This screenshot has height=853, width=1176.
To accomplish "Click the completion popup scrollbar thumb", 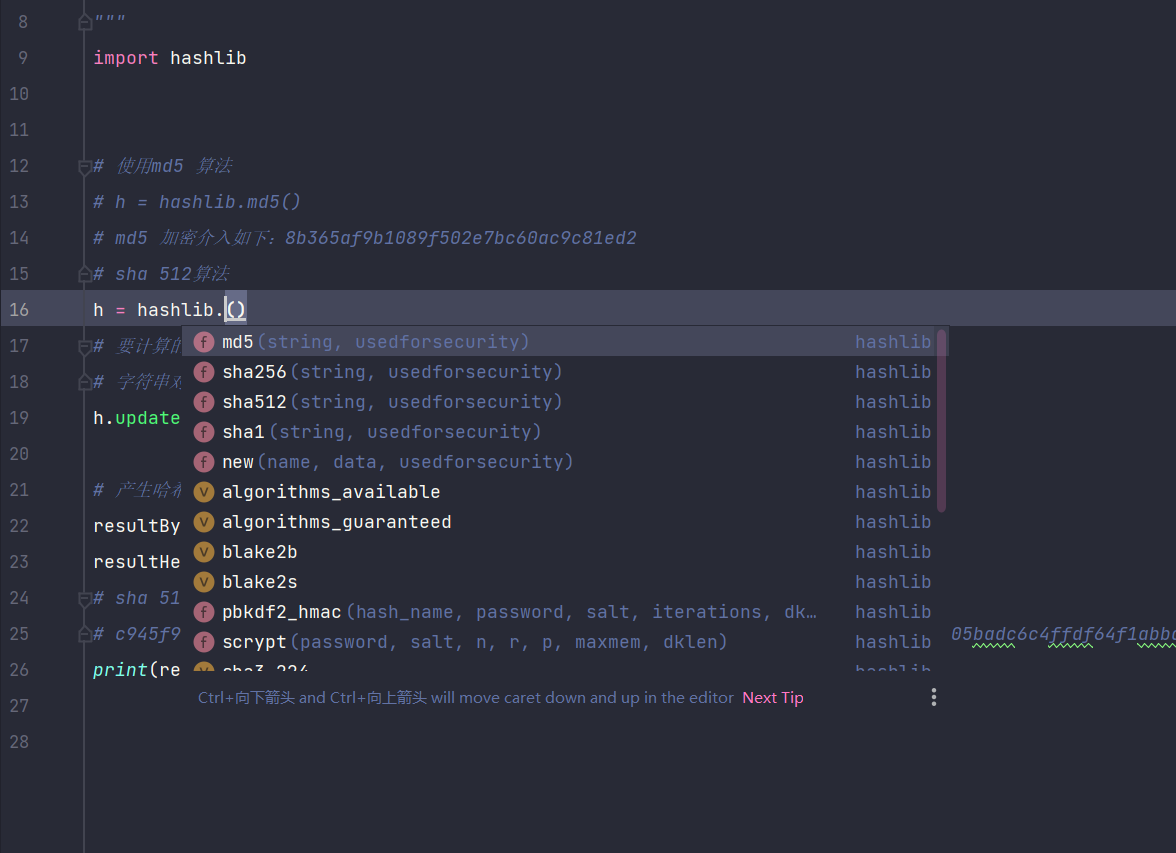I will point(941,420).
